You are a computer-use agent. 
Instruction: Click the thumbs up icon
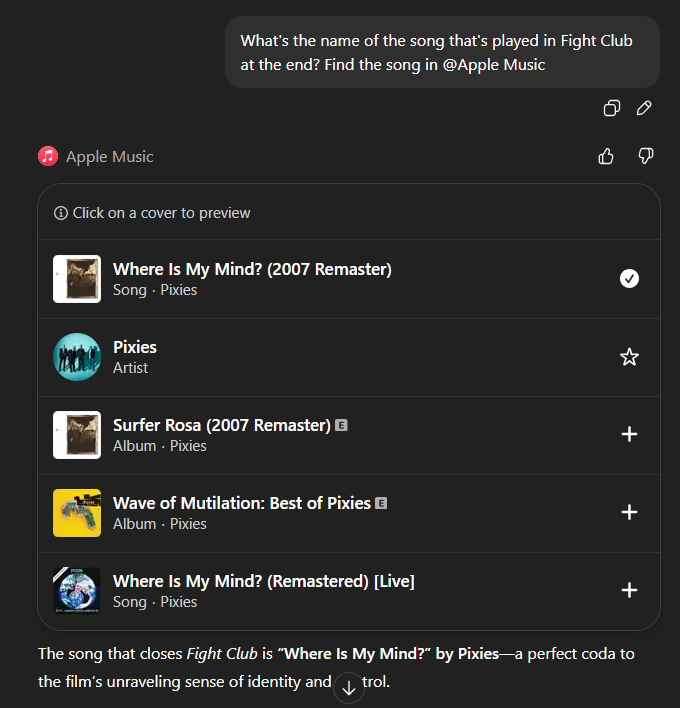(606, 156)
